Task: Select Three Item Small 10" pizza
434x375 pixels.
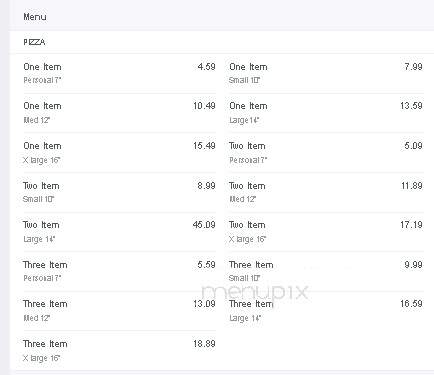Action: tap(326, 271)
